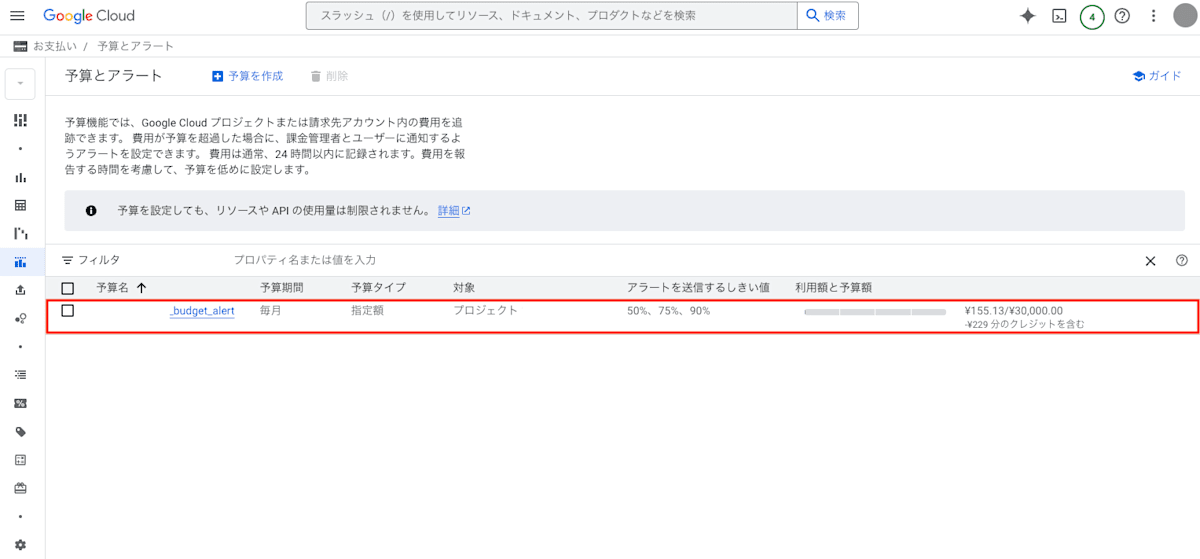Open the cost table sidebar icon
The height and width of the screenshot is (559, 1200).
[20, 205]
